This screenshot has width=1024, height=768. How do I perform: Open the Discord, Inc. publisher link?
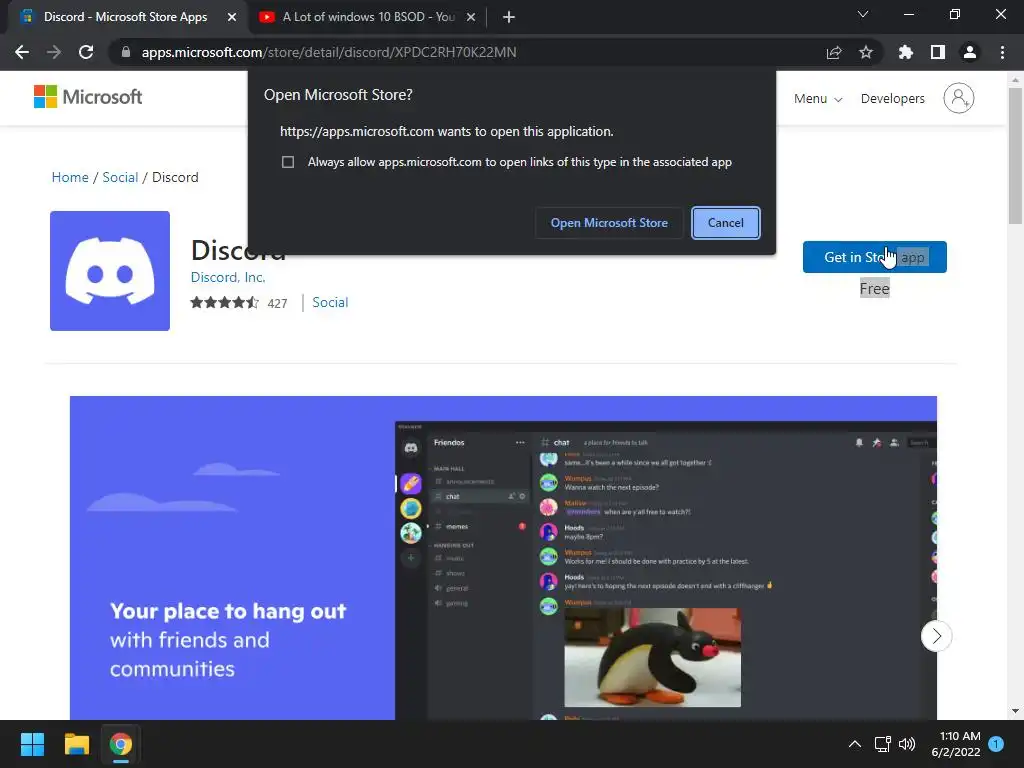228,278
